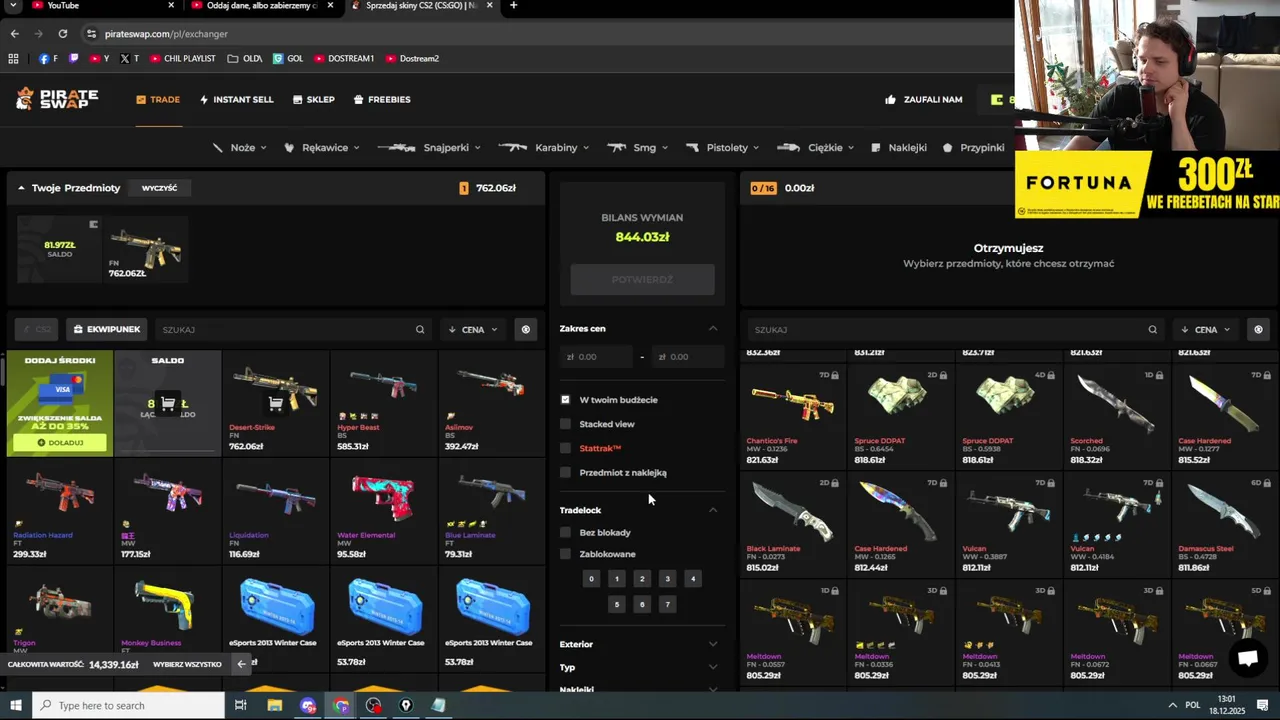
Task: Select the Water Elemental inventory item
Action: [384, 511]
